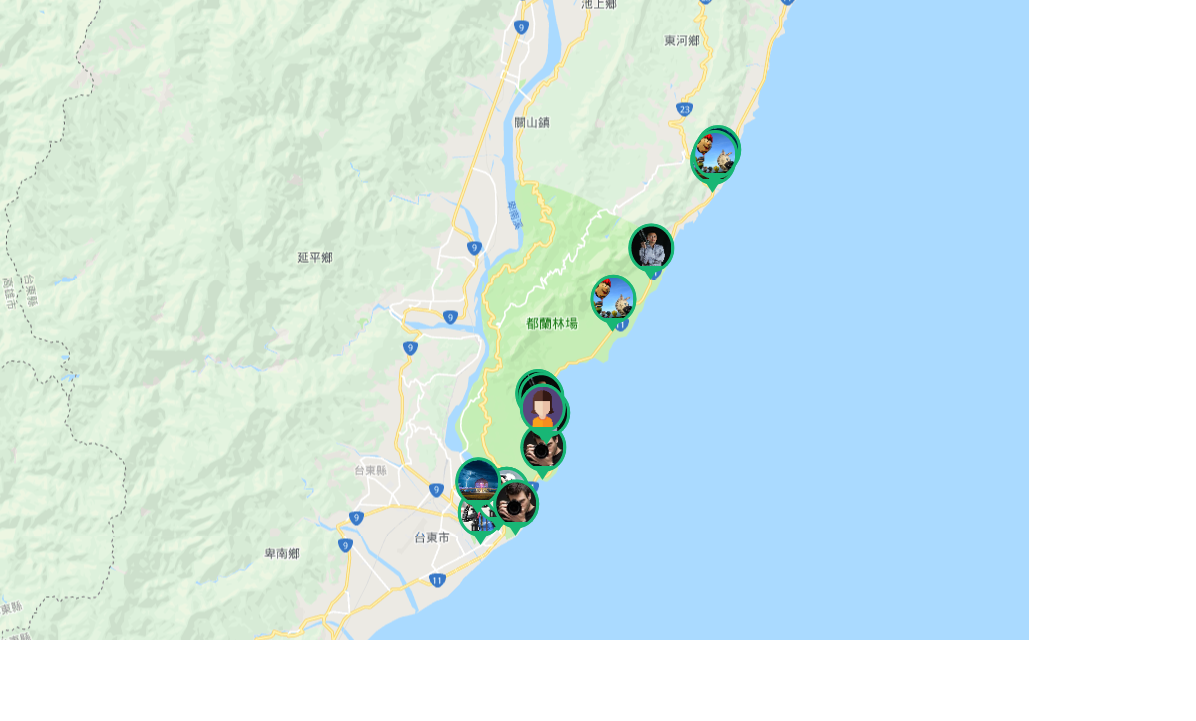Open the cartoon characters marker beside 都蘭林場
1196x721 pixels.
pos(613,299)
